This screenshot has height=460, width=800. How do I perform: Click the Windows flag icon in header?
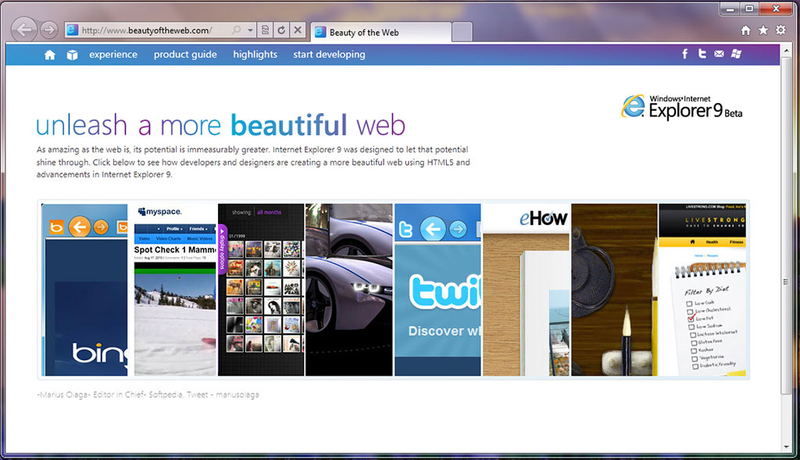point(736,54)
